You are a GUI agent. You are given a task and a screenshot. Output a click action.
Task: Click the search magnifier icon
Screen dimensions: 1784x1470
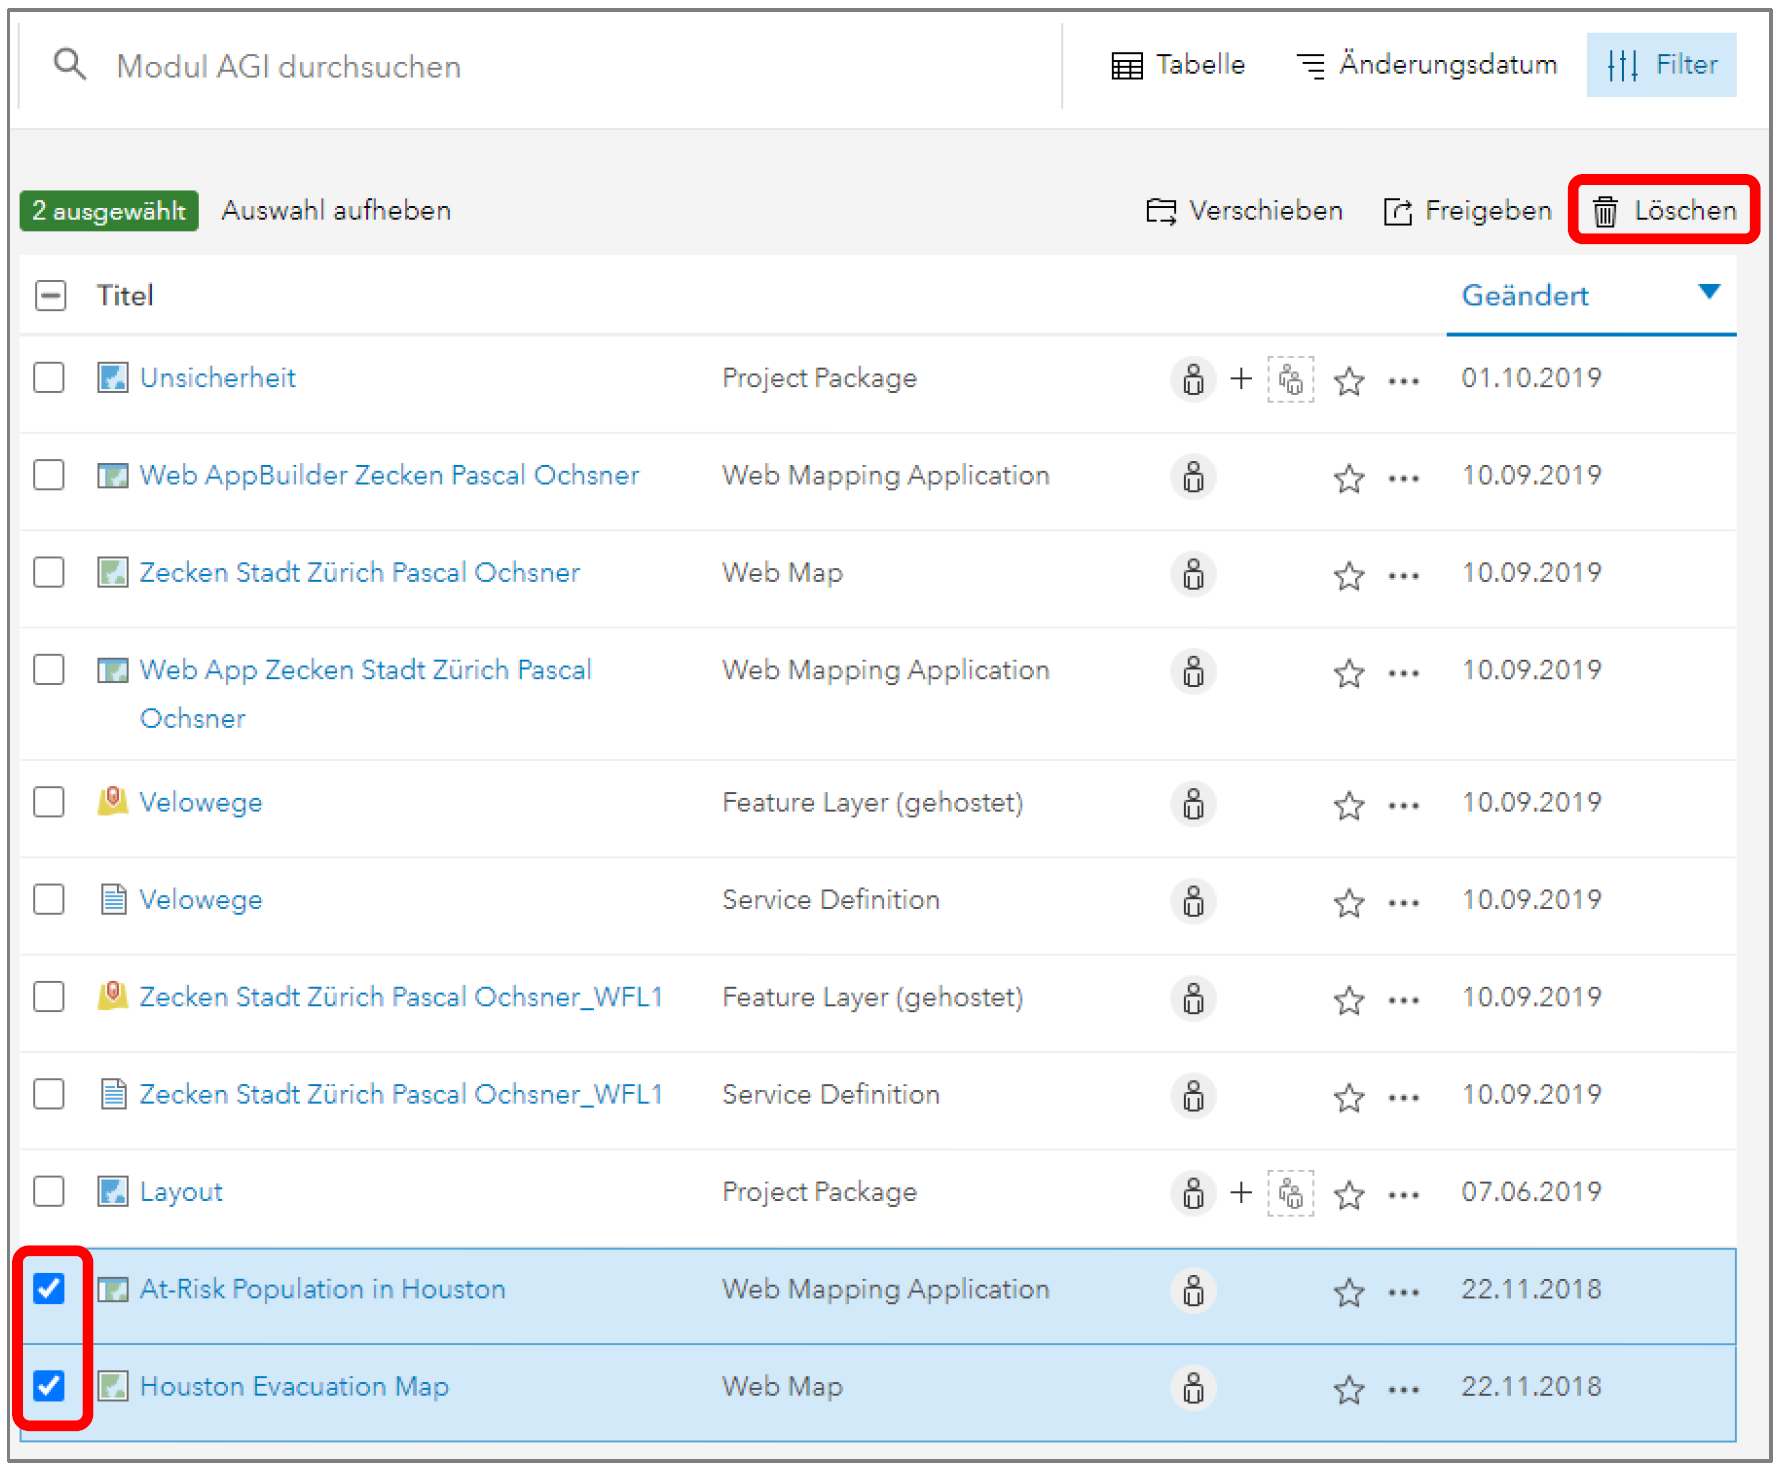(69, 65)
